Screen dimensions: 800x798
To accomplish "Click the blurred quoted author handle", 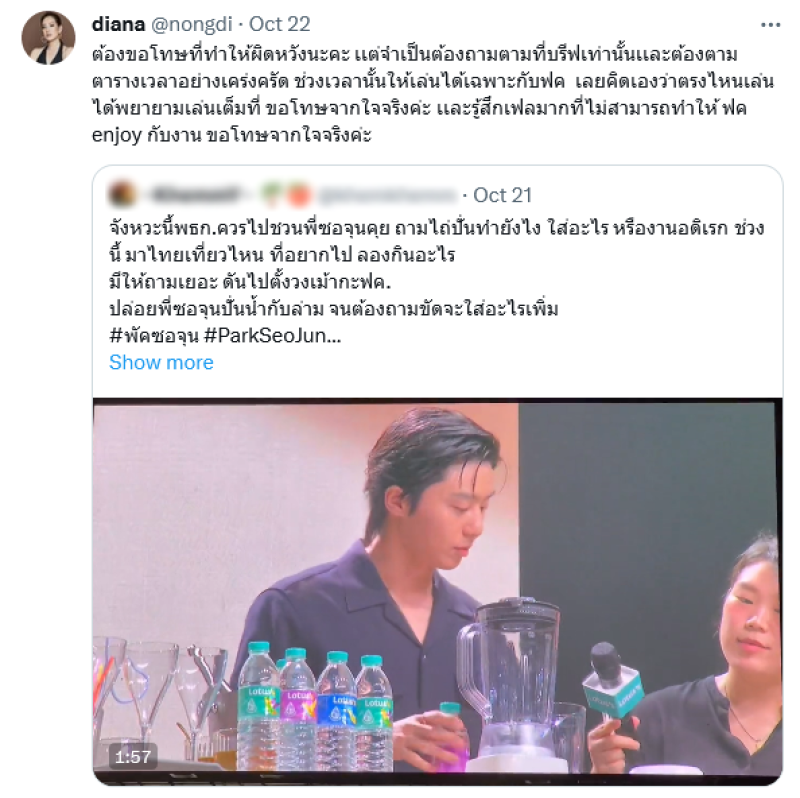I will (388, 195).
